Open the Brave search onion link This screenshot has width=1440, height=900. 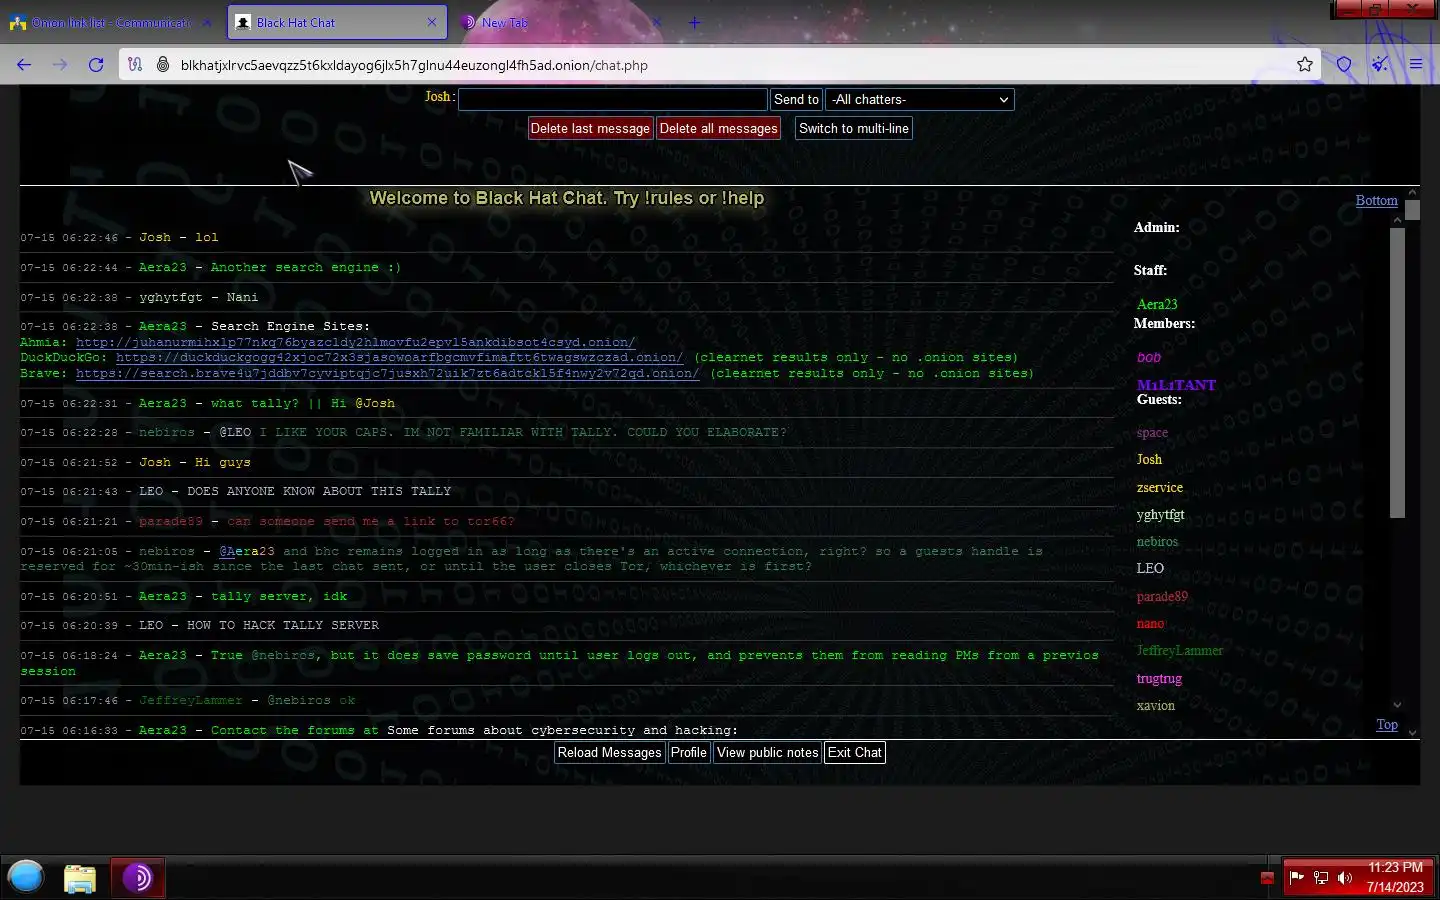coord(387,373)
